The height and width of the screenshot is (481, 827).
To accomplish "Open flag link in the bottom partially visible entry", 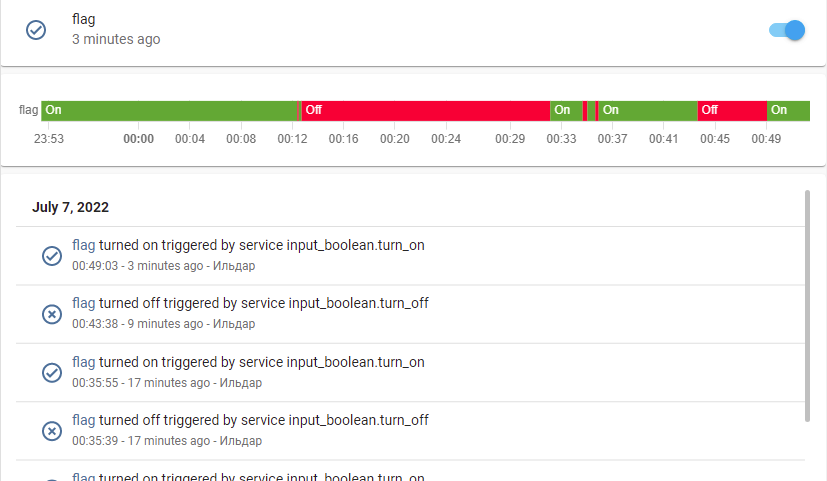I will (x=83, y=476).
